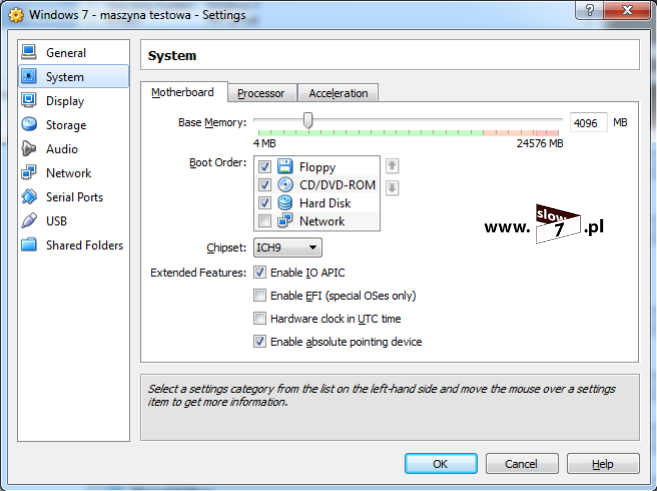This screenshot has height=491, width=657.
Task: Select the CD/DVD-ROM disc boot icon
Action: point(285,184)
